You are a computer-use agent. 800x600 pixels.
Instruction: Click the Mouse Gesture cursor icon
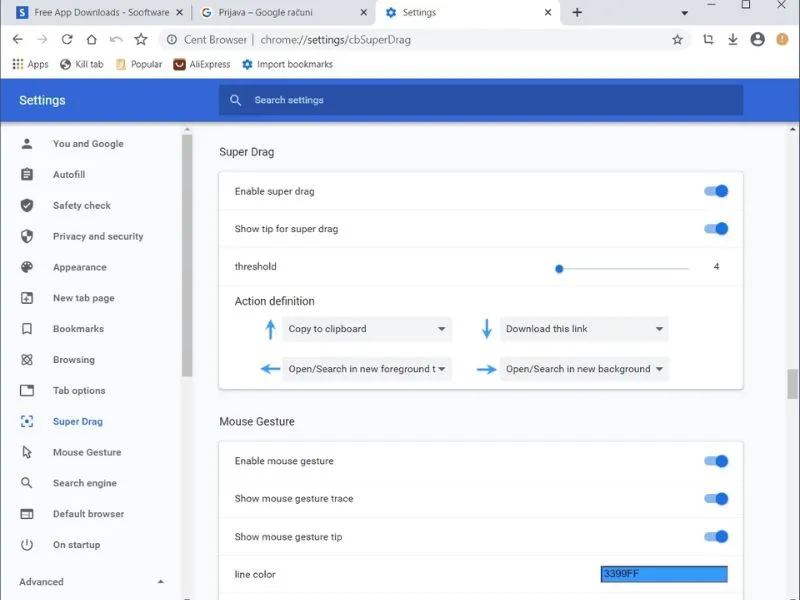[27, 452]
